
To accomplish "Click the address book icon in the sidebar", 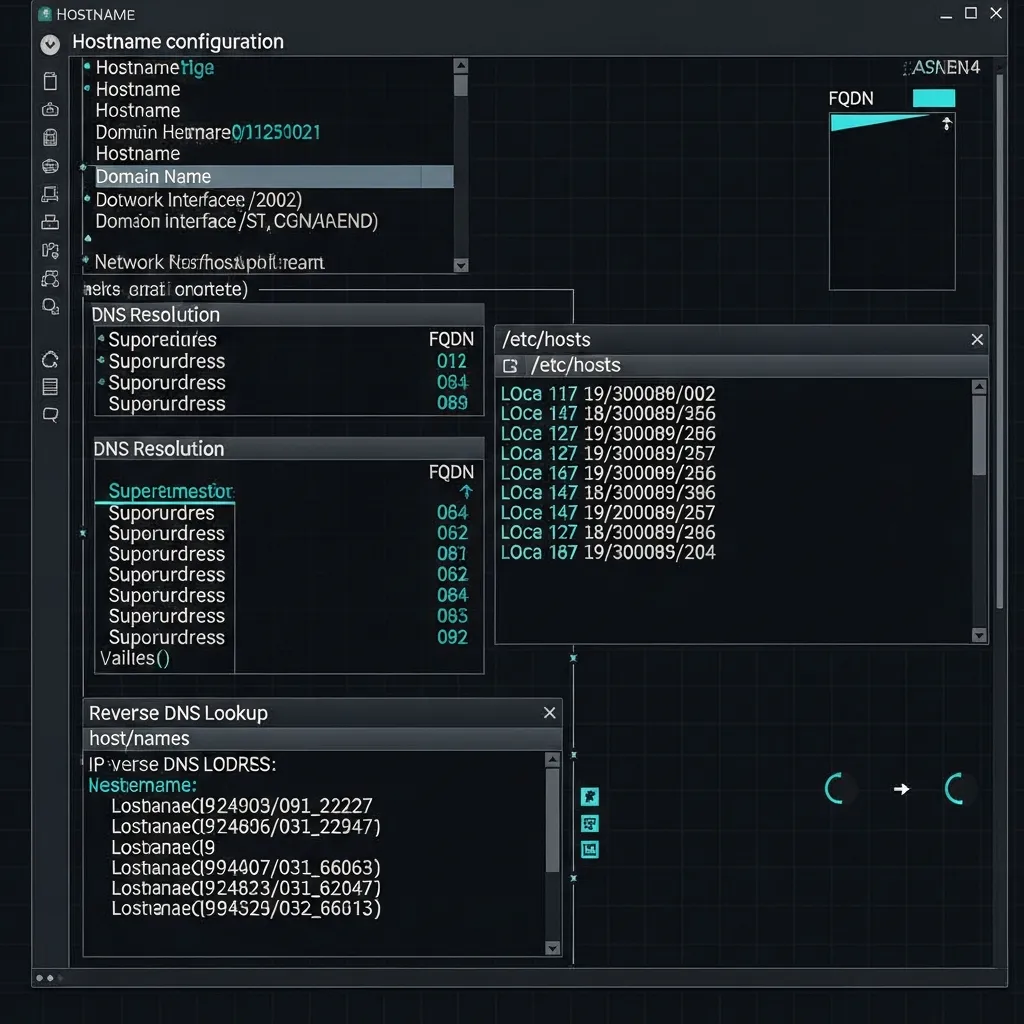I will pyautogui.click(x=50, y=137).
